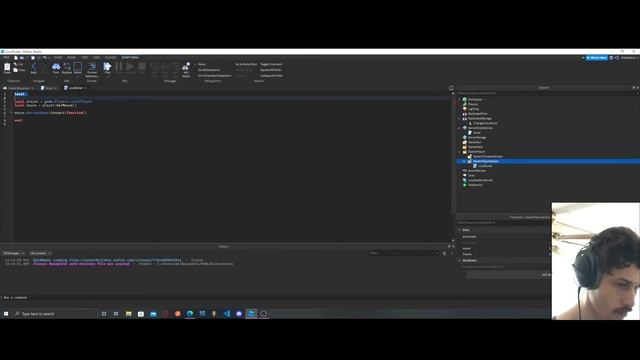Screen dimensions: 640x360
Task: Navigate Back with the blue arrow
Action: click(33, 67)
